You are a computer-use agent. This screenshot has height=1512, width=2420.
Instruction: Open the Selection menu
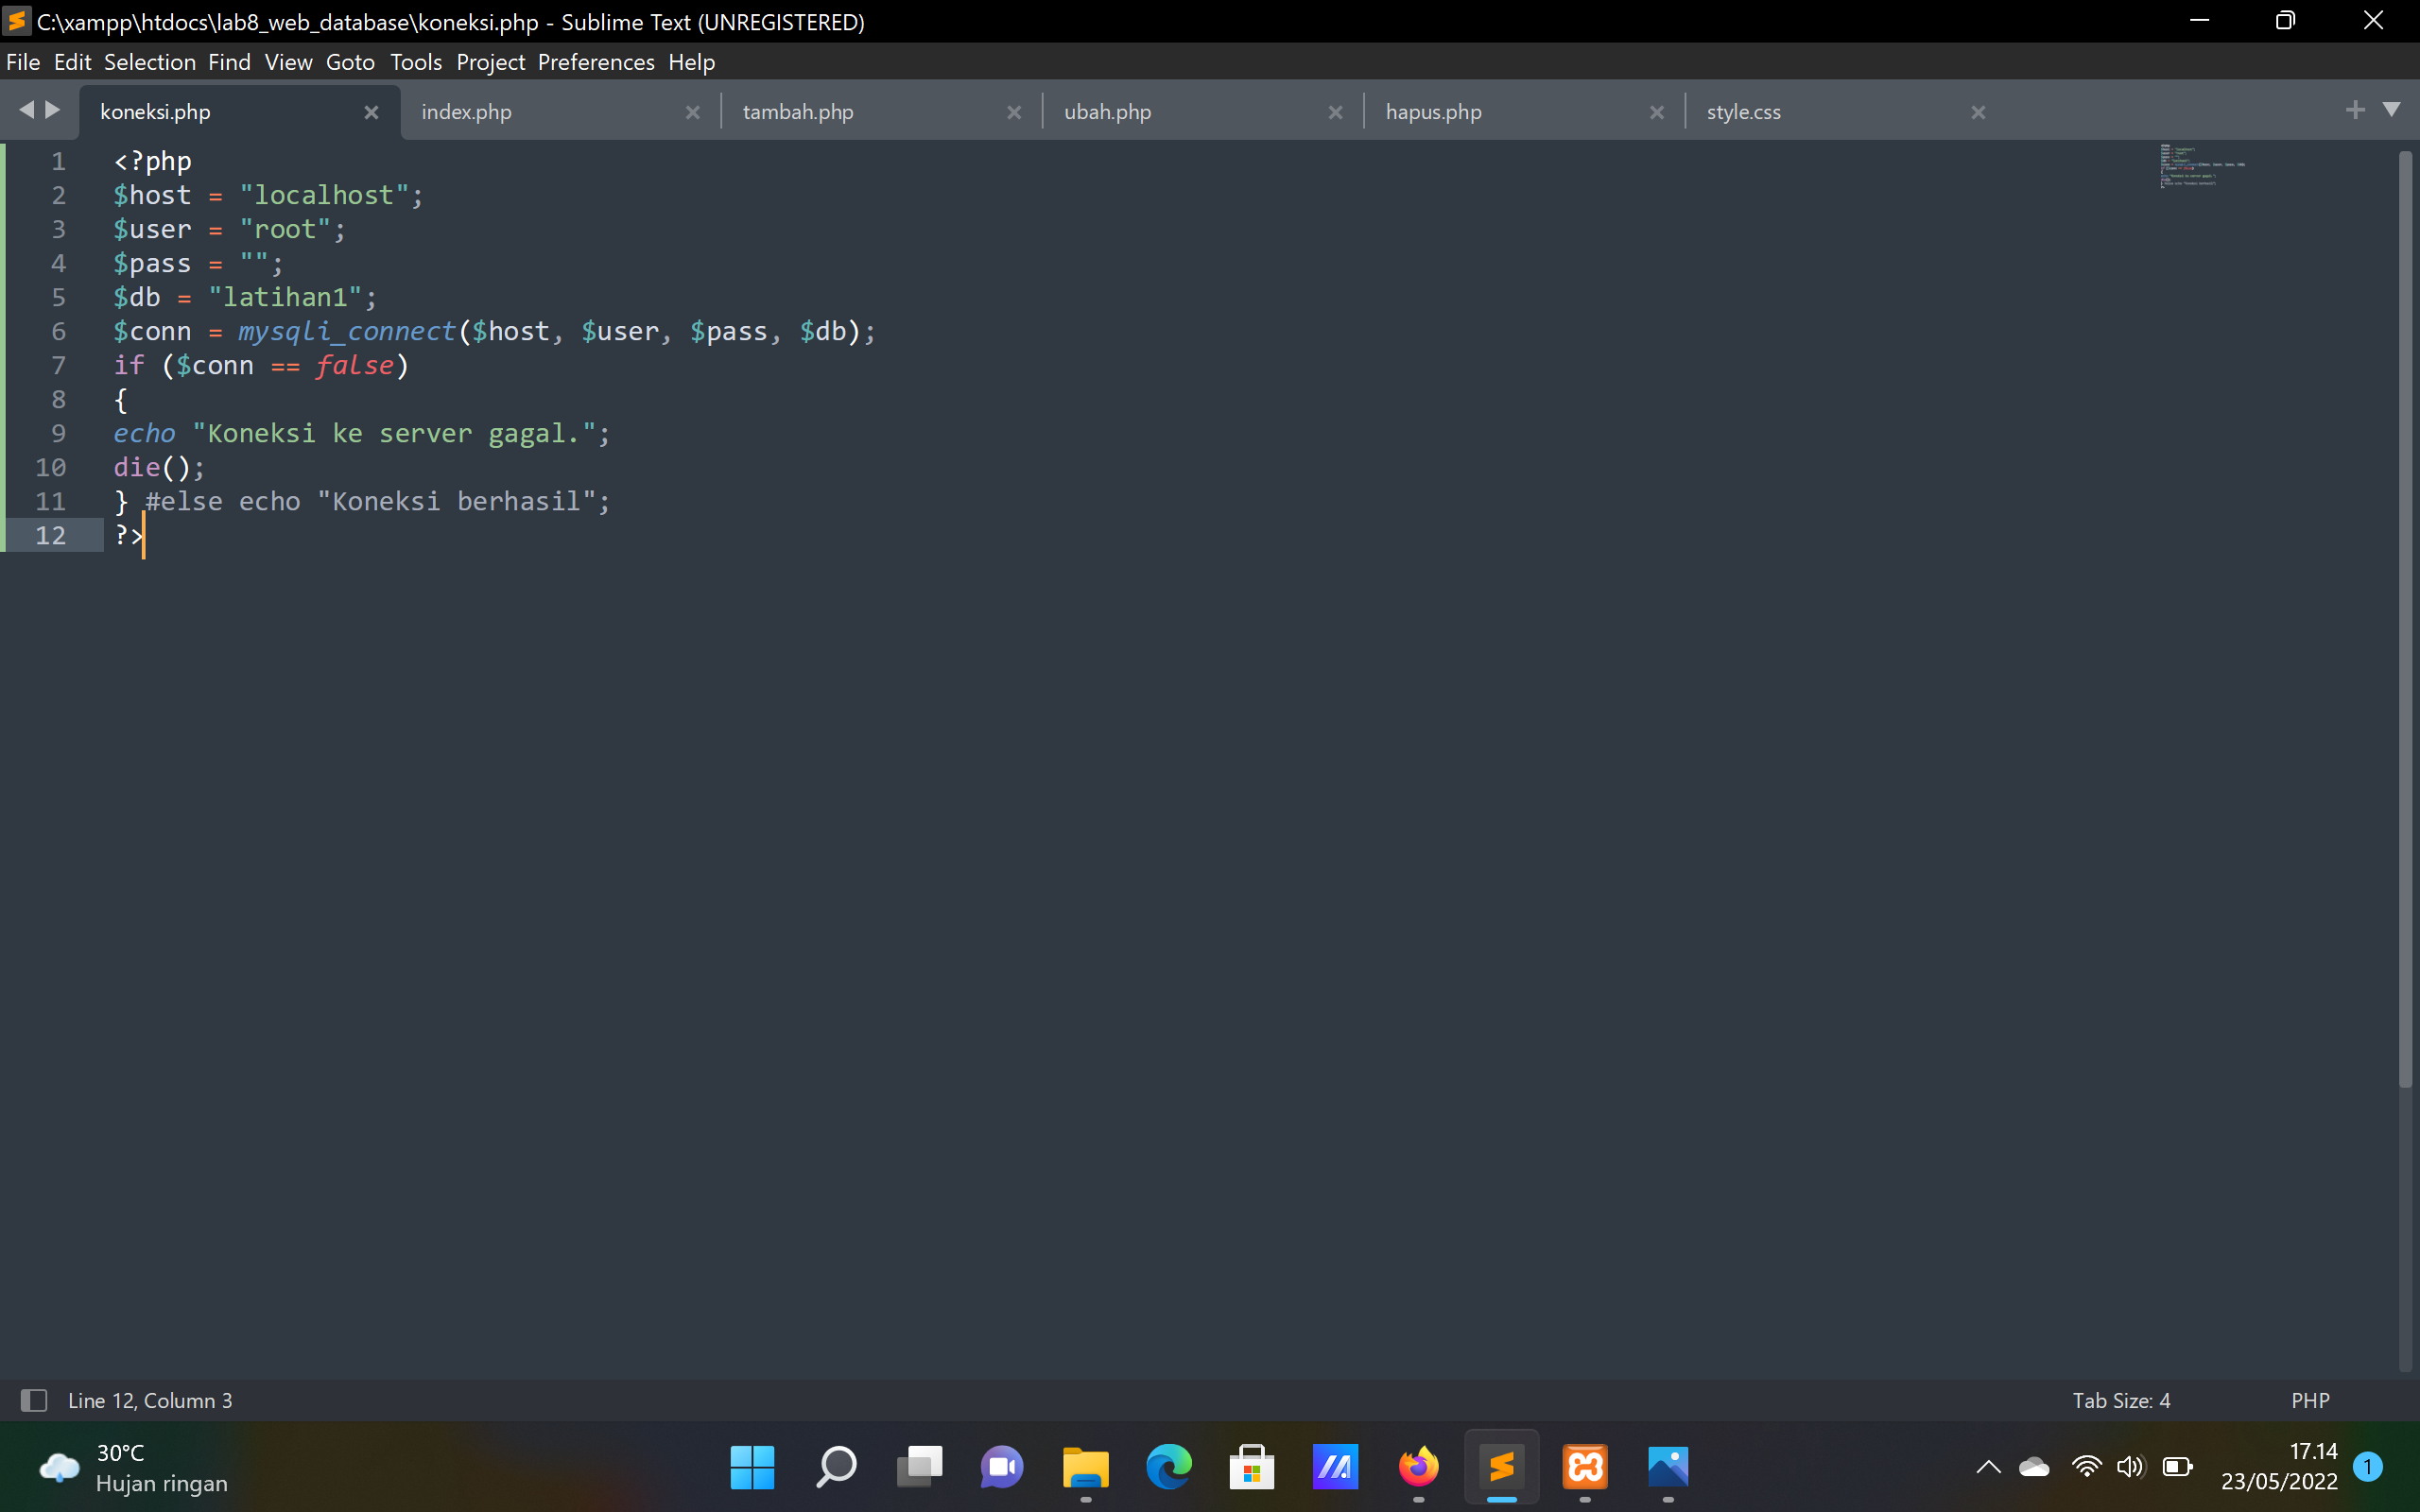(150, 62)
